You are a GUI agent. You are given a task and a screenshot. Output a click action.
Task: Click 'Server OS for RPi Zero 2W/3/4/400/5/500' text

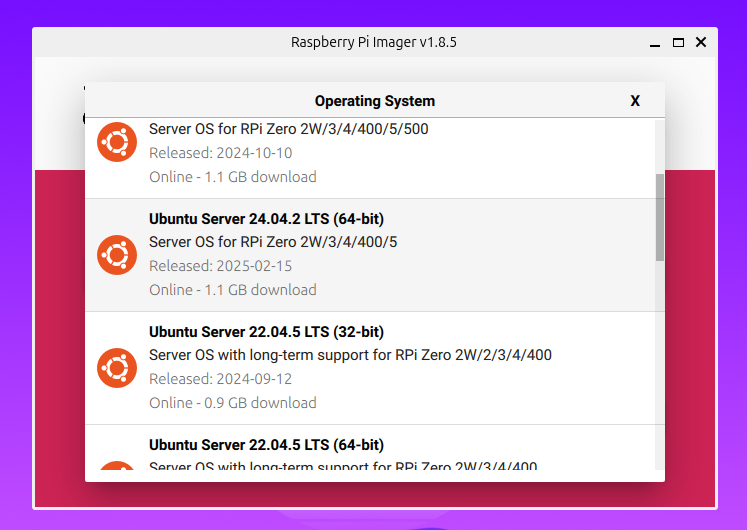288,129
